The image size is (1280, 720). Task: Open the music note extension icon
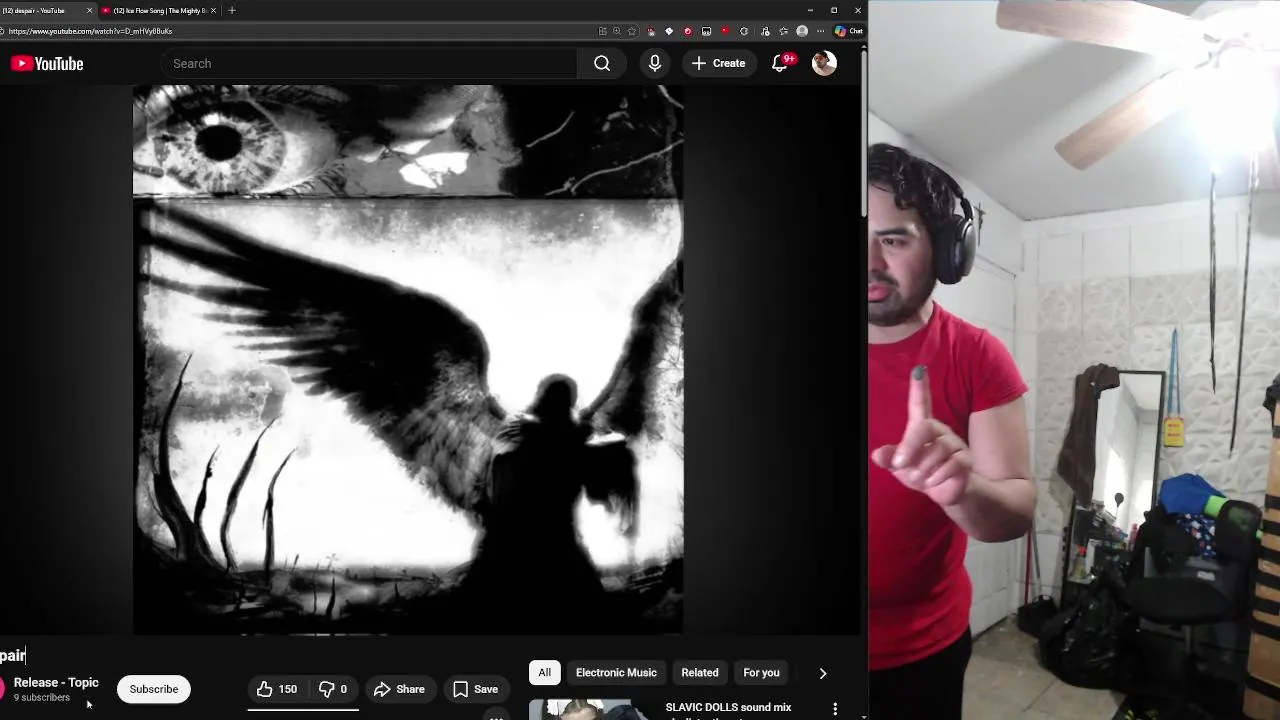[765, 31]
